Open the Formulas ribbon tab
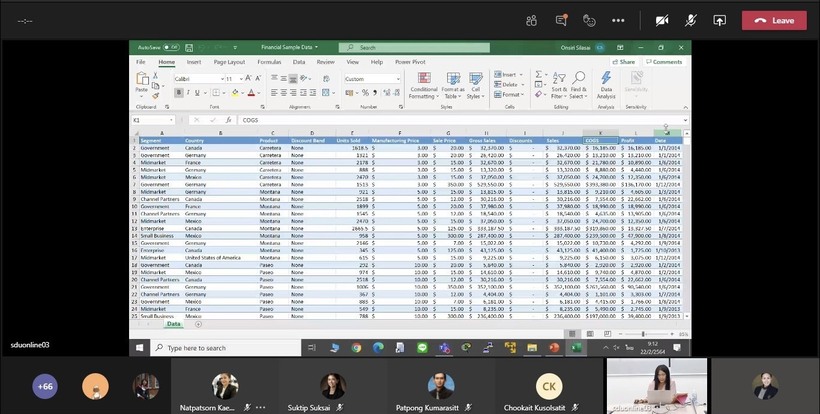 point(268,62)
